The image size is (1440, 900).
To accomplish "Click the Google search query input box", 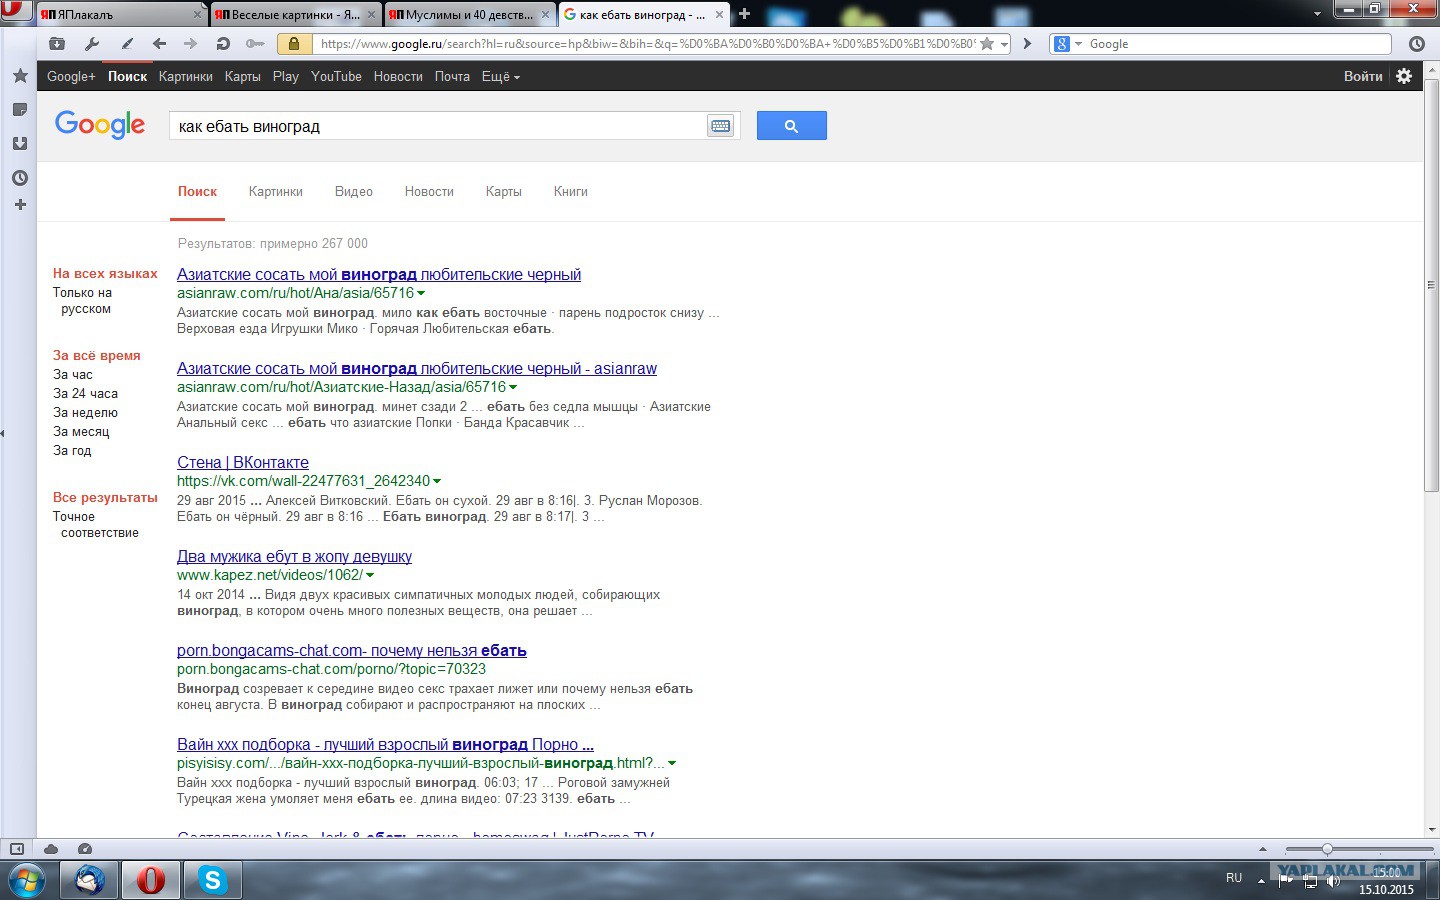I will (437, 126).
